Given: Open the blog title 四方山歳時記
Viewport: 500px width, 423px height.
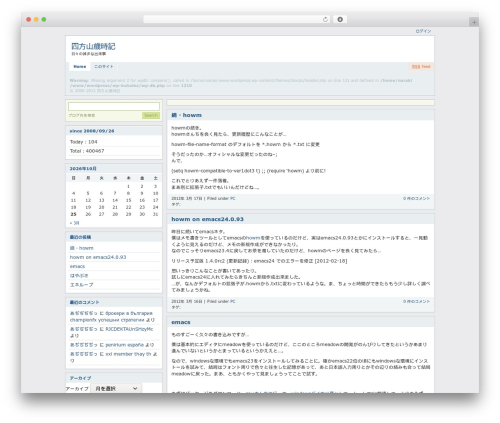Looking at the screenshot, I should (93, 46).
